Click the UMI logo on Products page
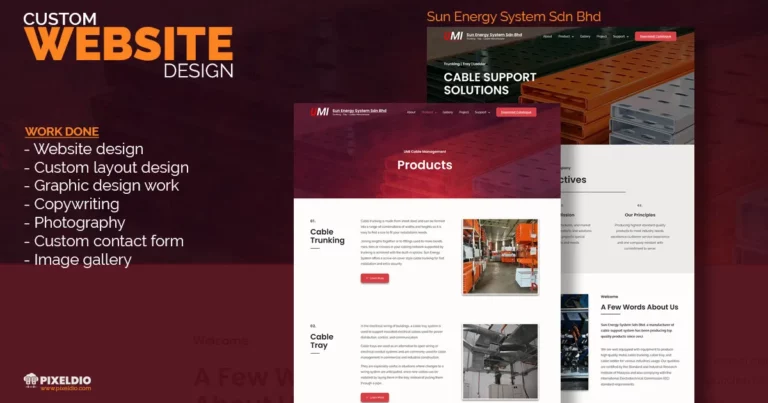 pyautogui.click(x=319, y=112)
